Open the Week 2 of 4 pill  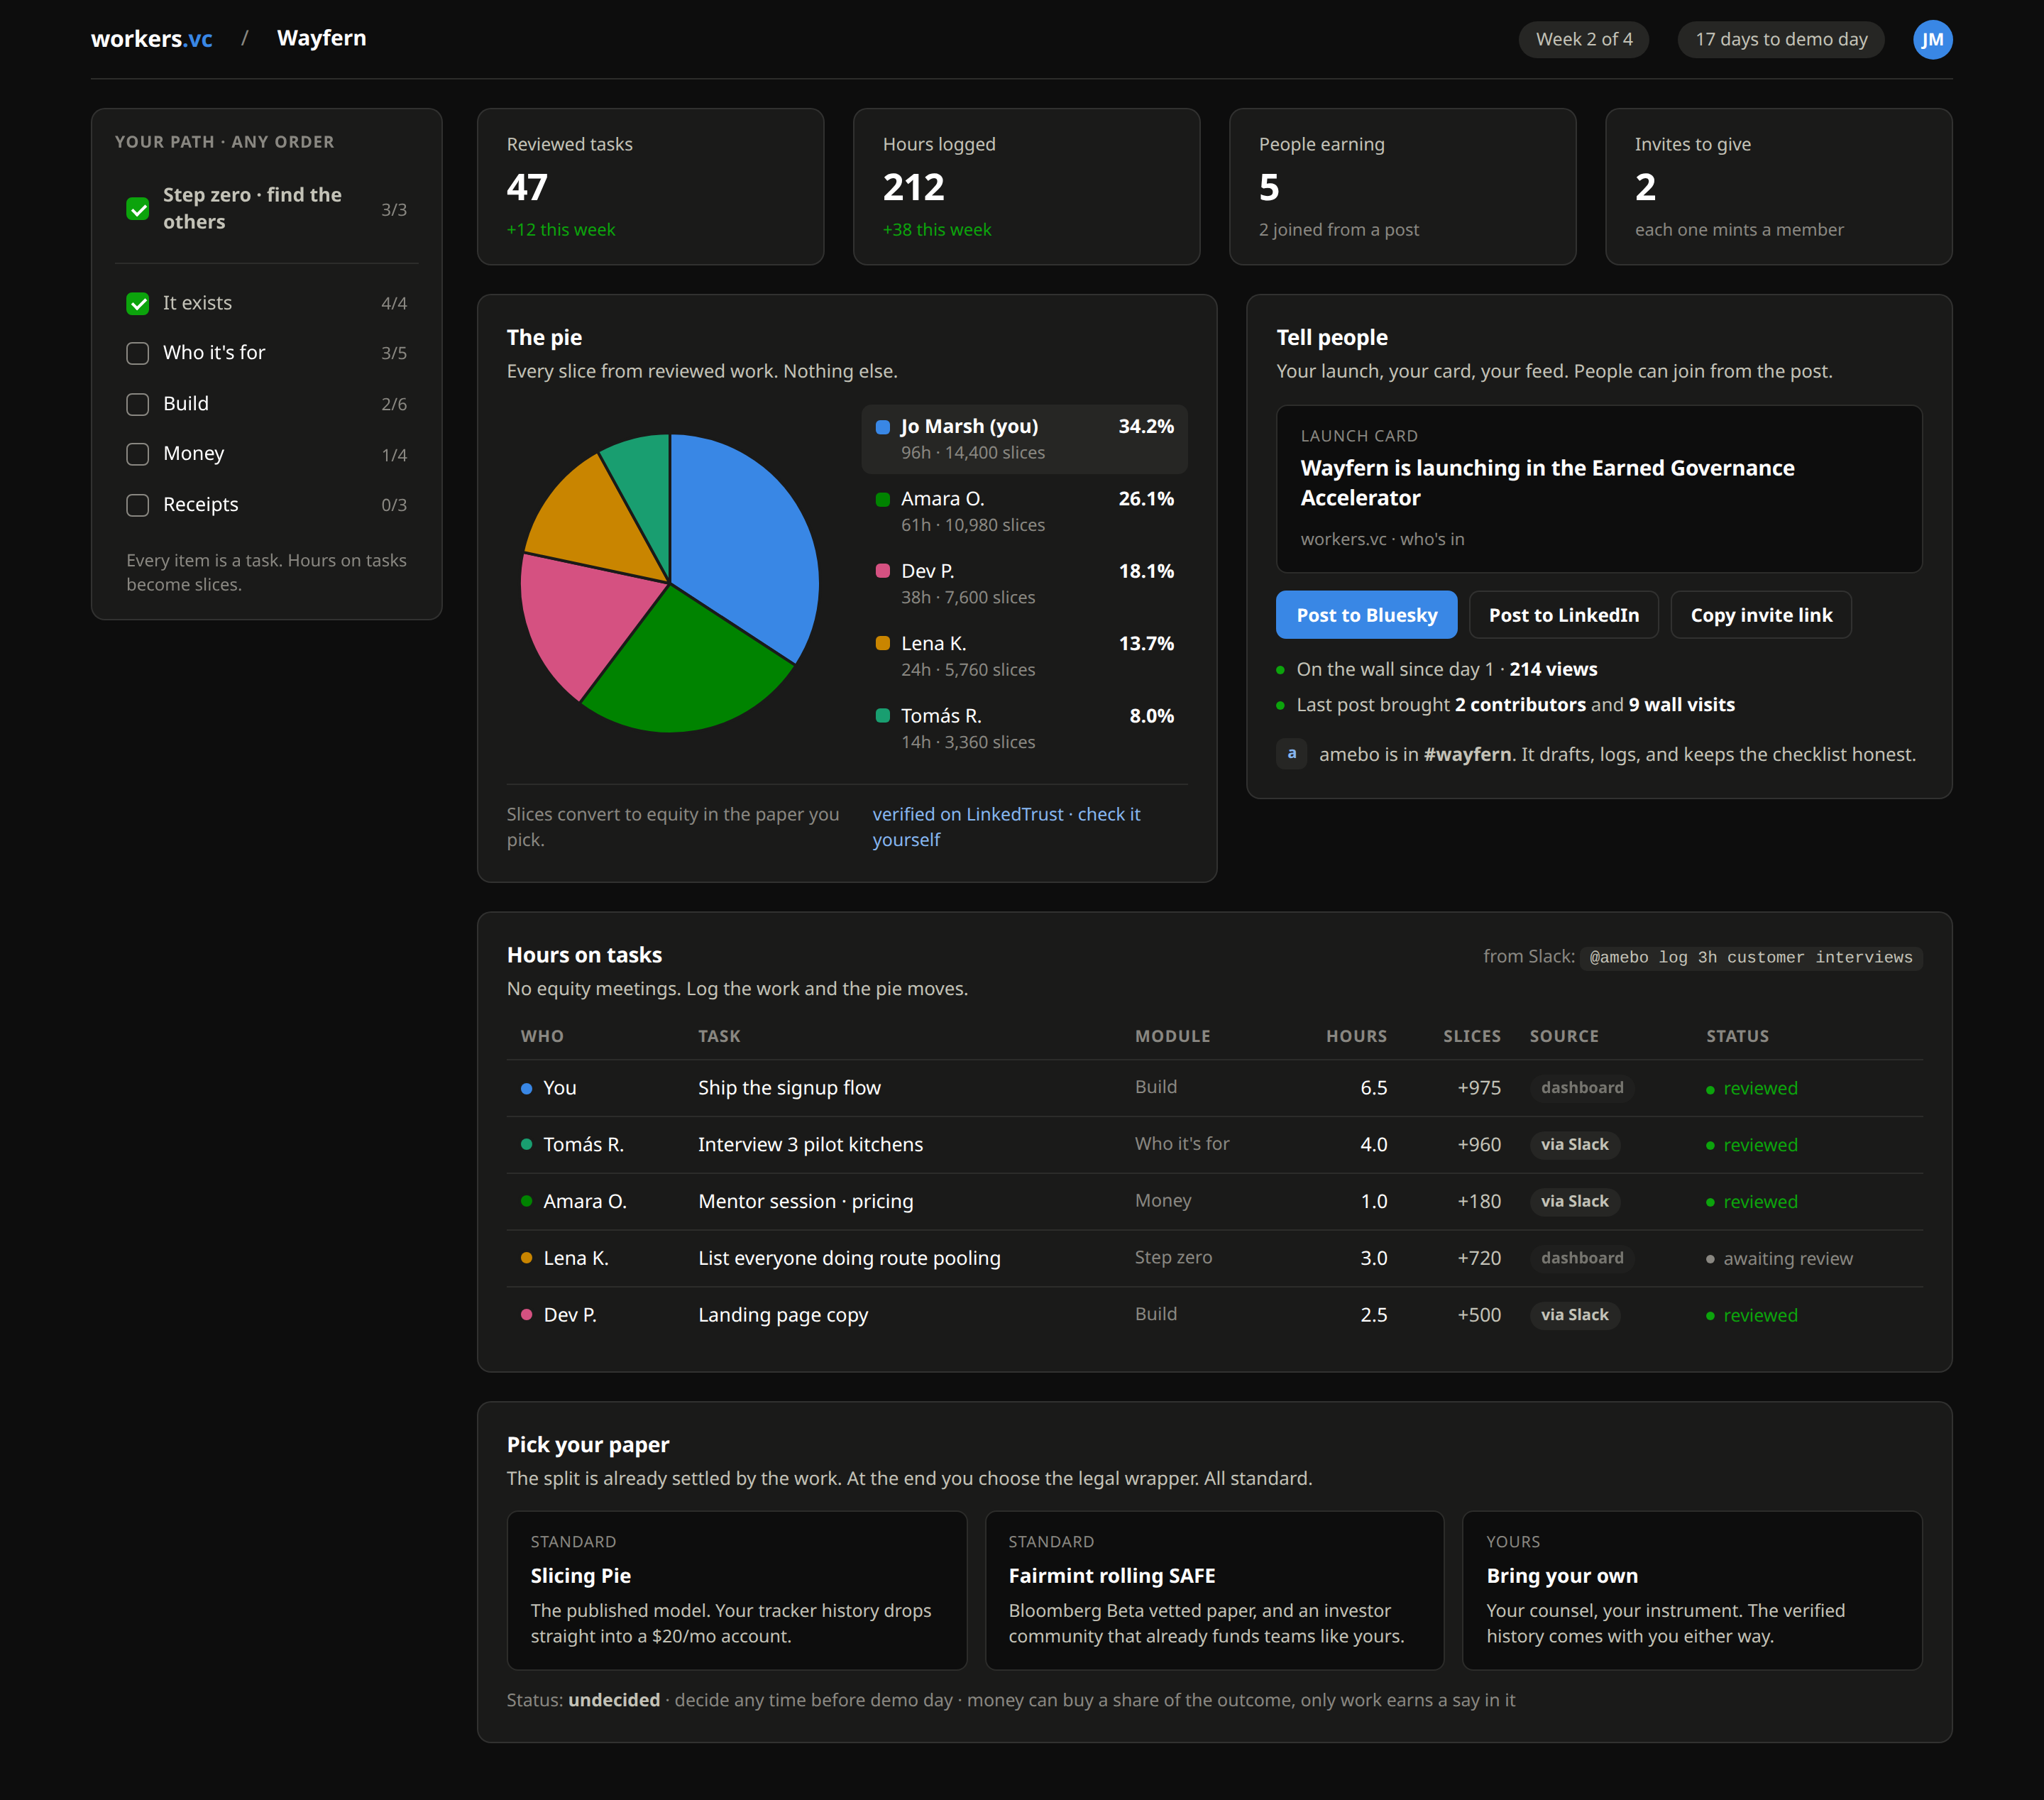point(1584,39)
